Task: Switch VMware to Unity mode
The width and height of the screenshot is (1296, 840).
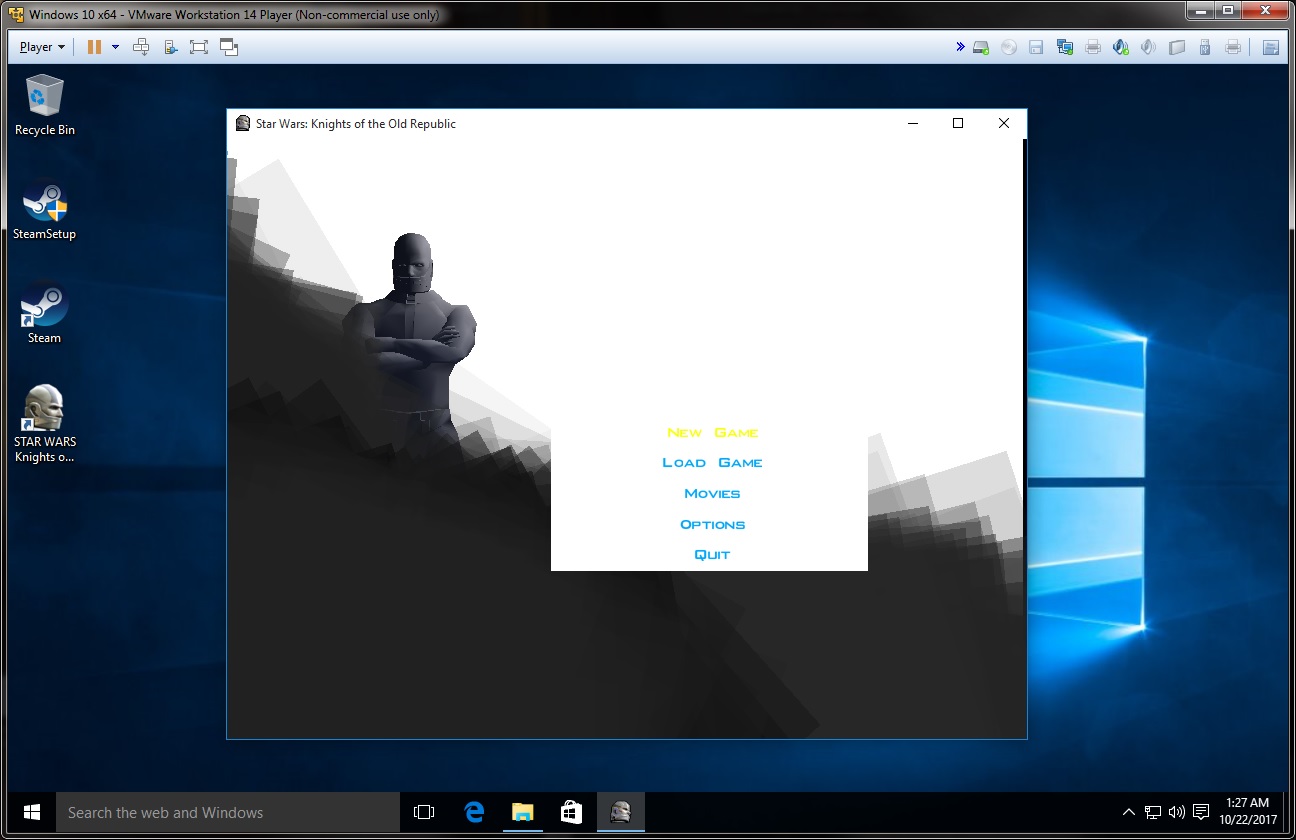Action: (x=229, y=47)
